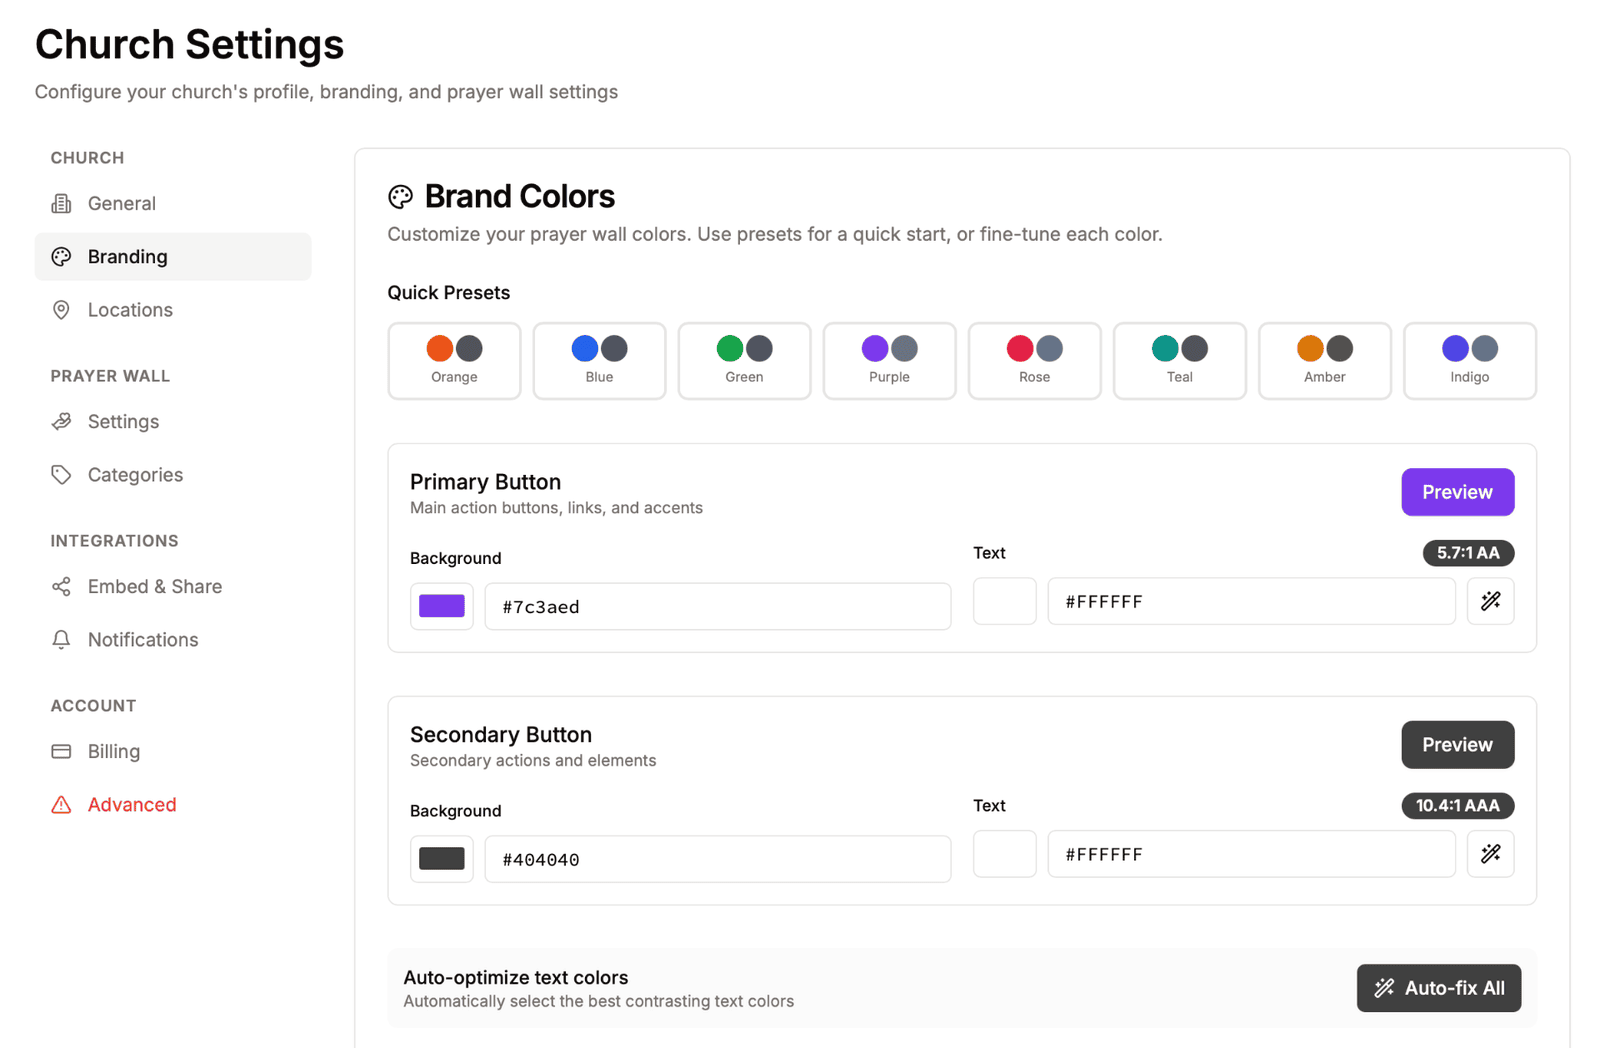Choose the Green quick preset
1600x1048 pixels.
pyautogui.click(x=744, y=361)
